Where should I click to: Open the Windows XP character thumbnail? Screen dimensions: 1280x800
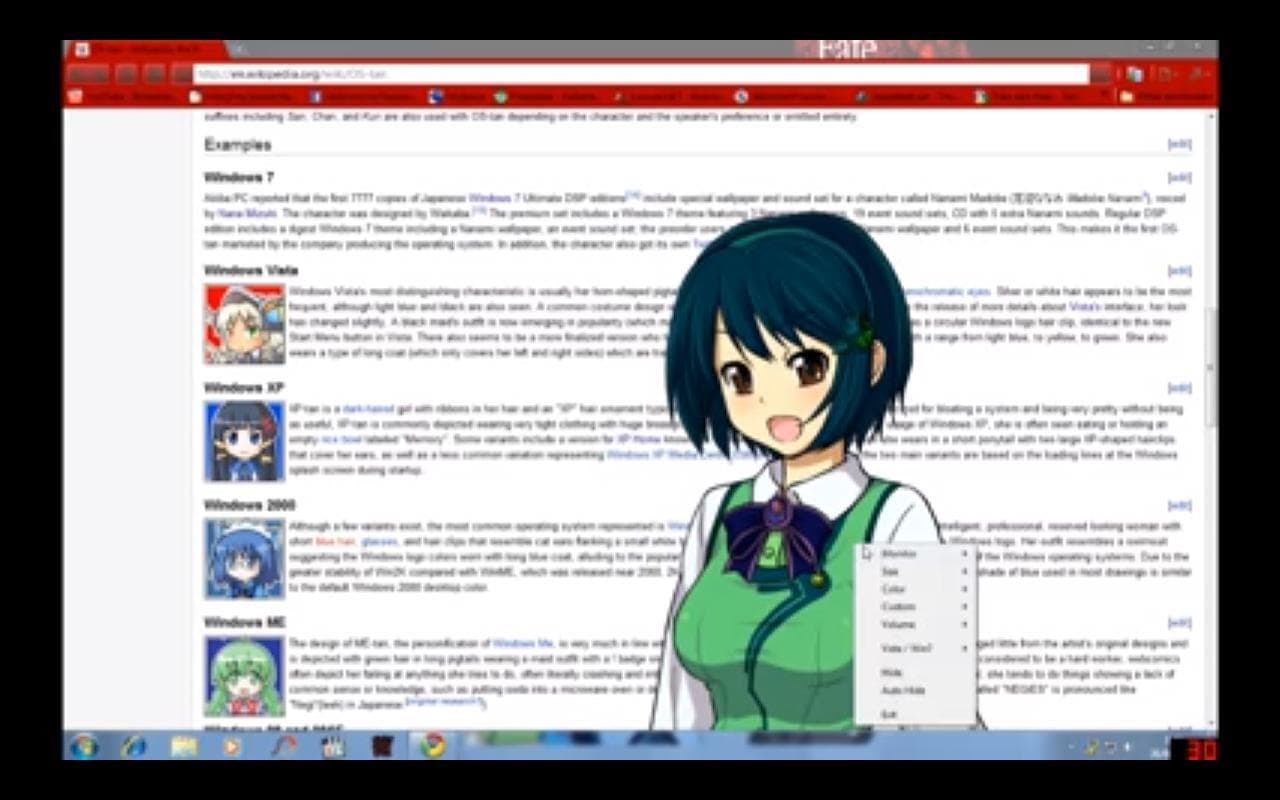click(x=245, y=442)
